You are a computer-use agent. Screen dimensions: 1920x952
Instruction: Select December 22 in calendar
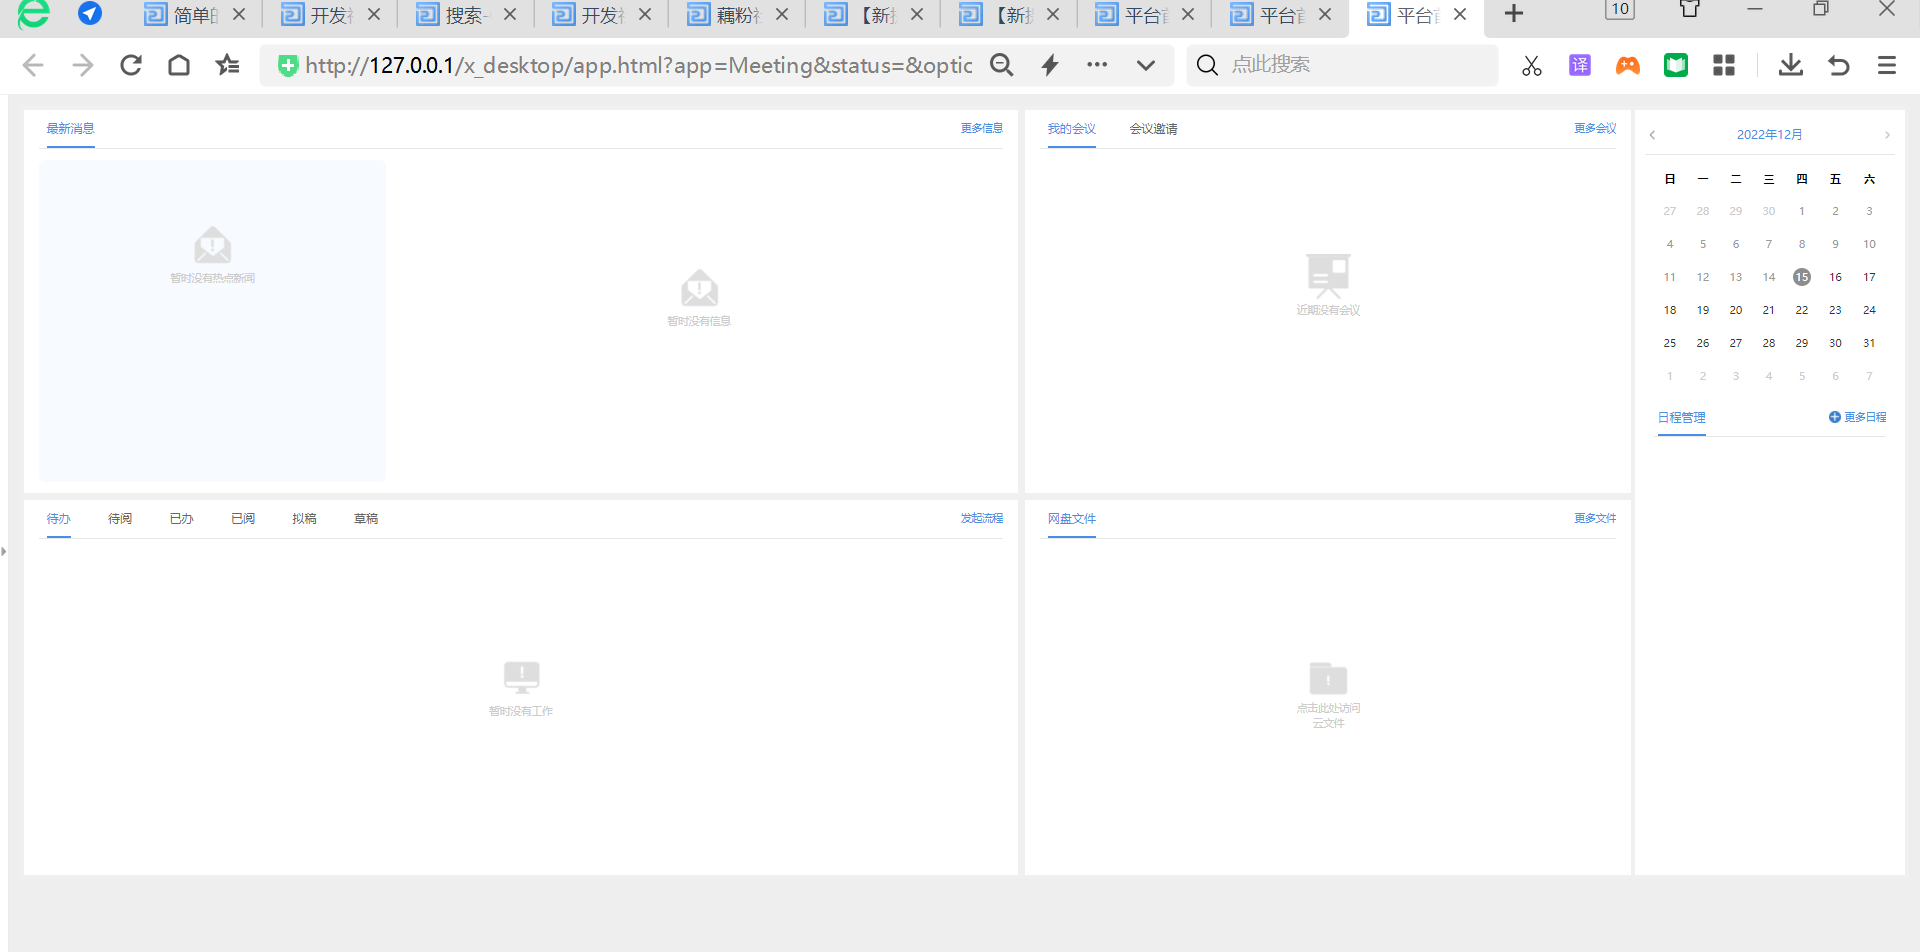[1802, 310]
